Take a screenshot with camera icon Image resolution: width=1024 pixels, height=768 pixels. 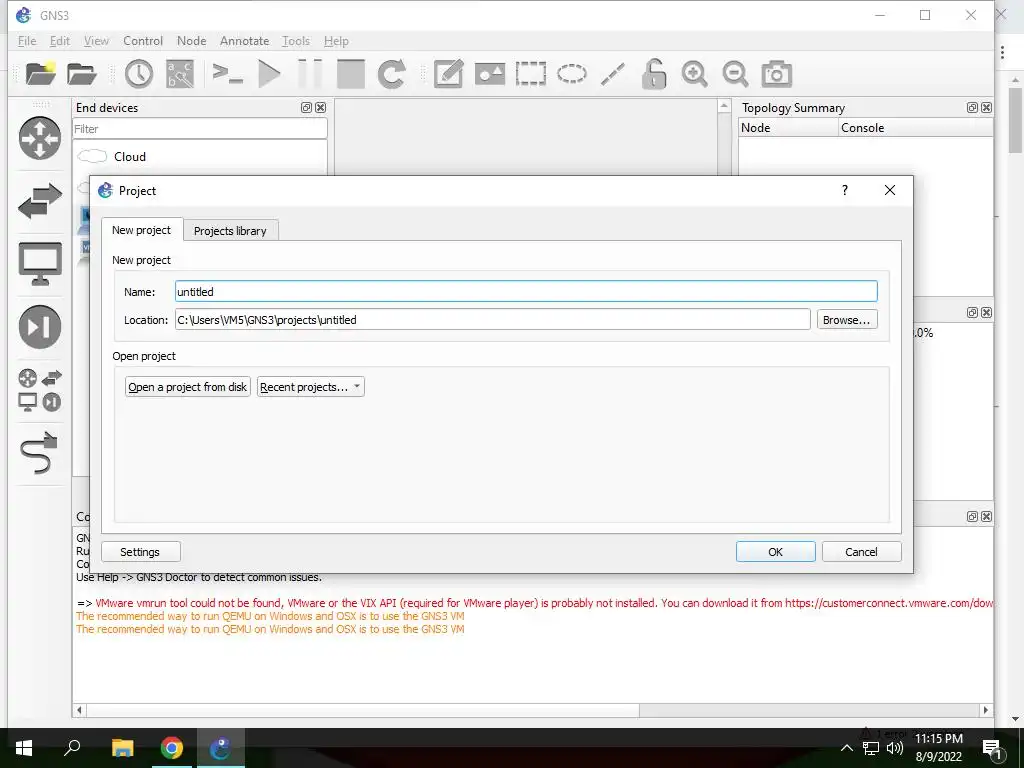776,73
